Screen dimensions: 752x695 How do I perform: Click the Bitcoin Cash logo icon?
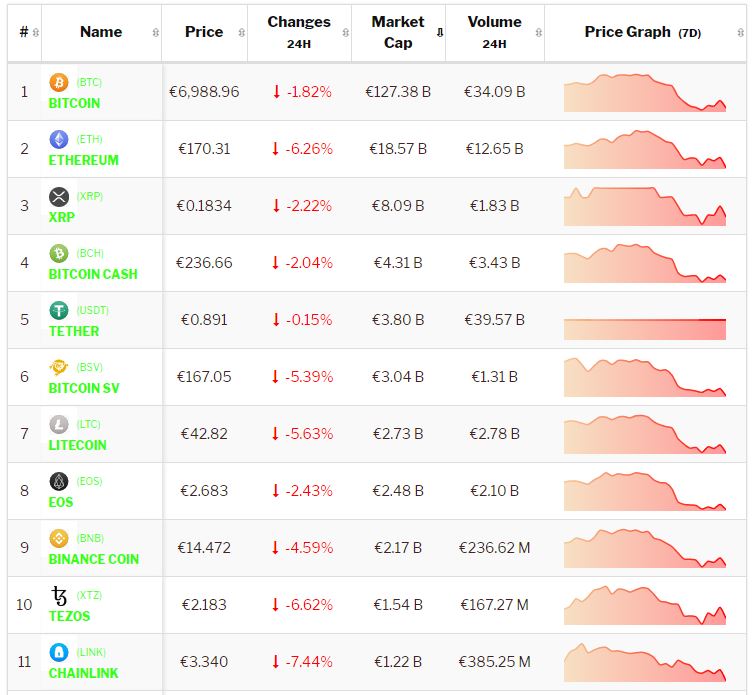point(59,253)
